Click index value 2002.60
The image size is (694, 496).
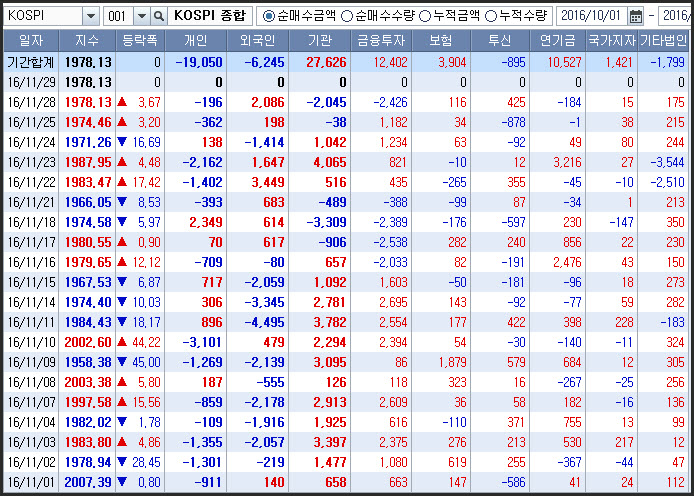(88, 342)
